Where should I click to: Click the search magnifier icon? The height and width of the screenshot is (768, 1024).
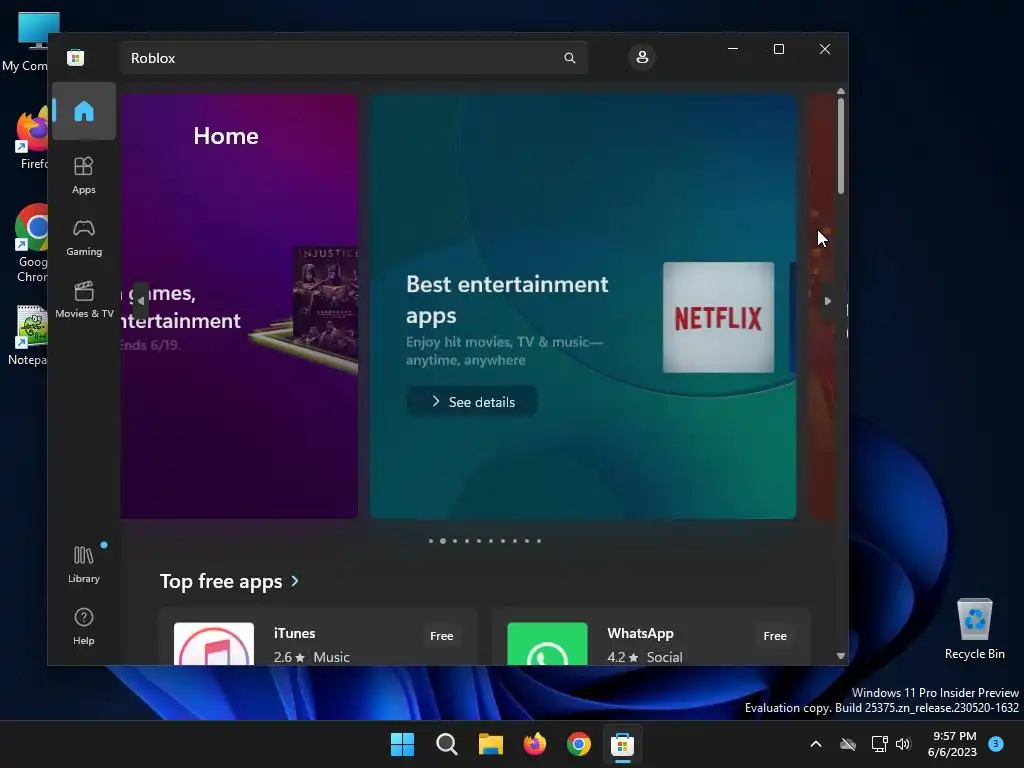point(569,58)
